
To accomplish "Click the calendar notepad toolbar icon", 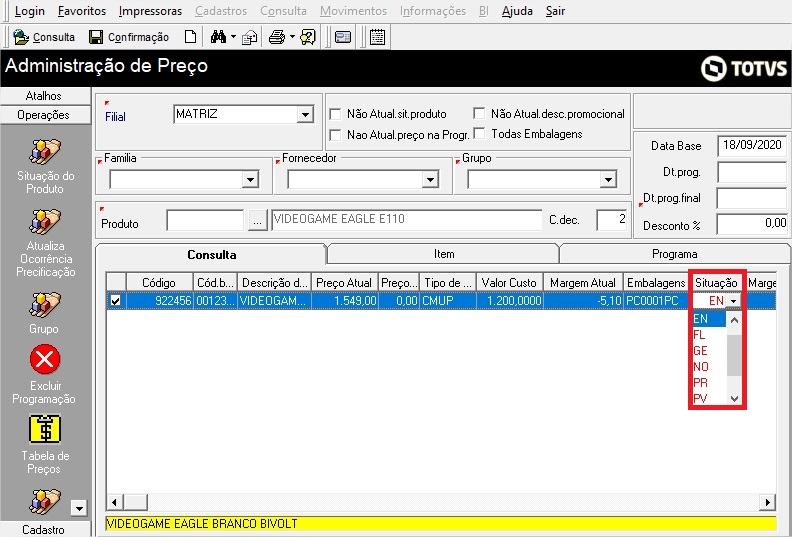I will click(377, 37).
